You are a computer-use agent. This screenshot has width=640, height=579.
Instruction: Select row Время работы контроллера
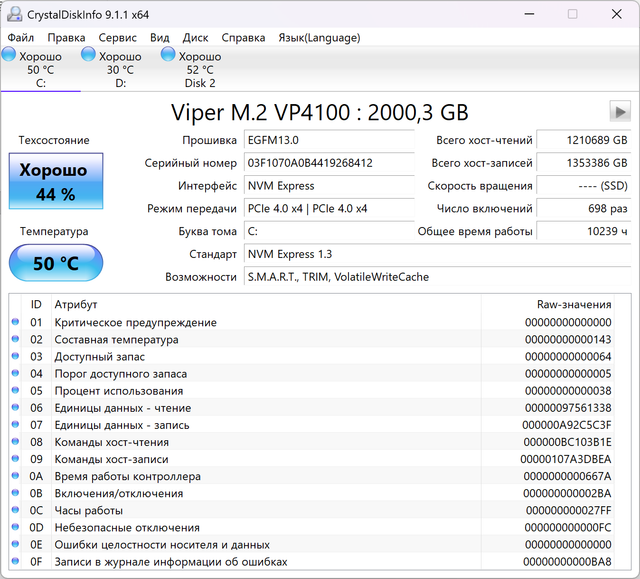[311, 476]
